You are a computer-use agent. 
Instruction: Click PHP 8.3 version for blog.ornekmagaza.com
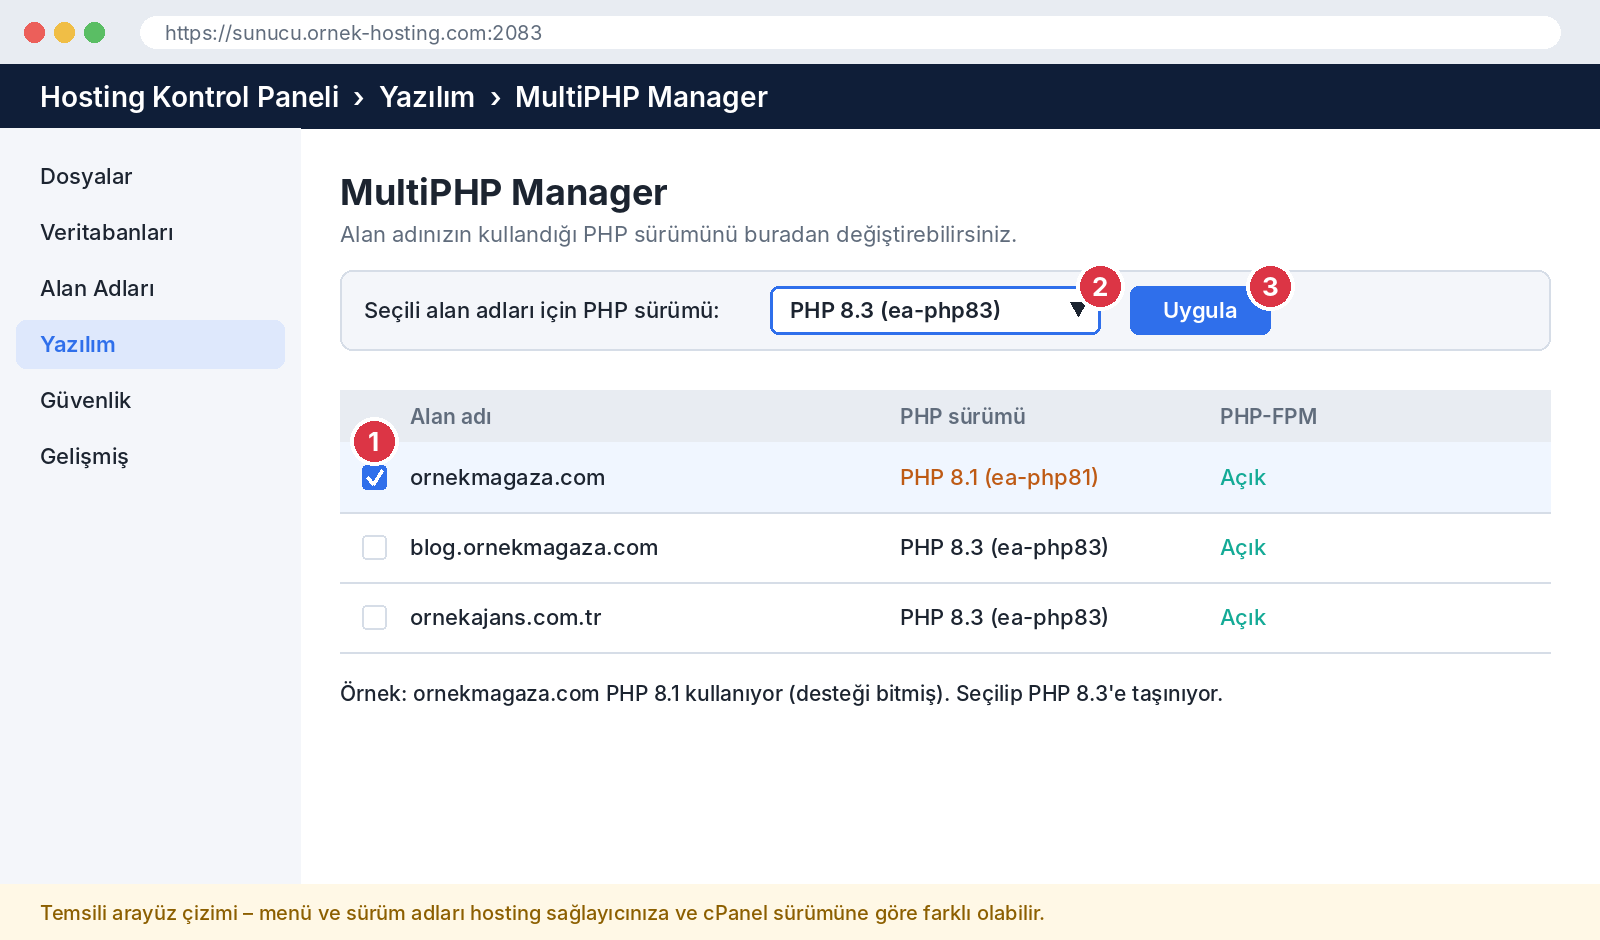point(1004,548)
